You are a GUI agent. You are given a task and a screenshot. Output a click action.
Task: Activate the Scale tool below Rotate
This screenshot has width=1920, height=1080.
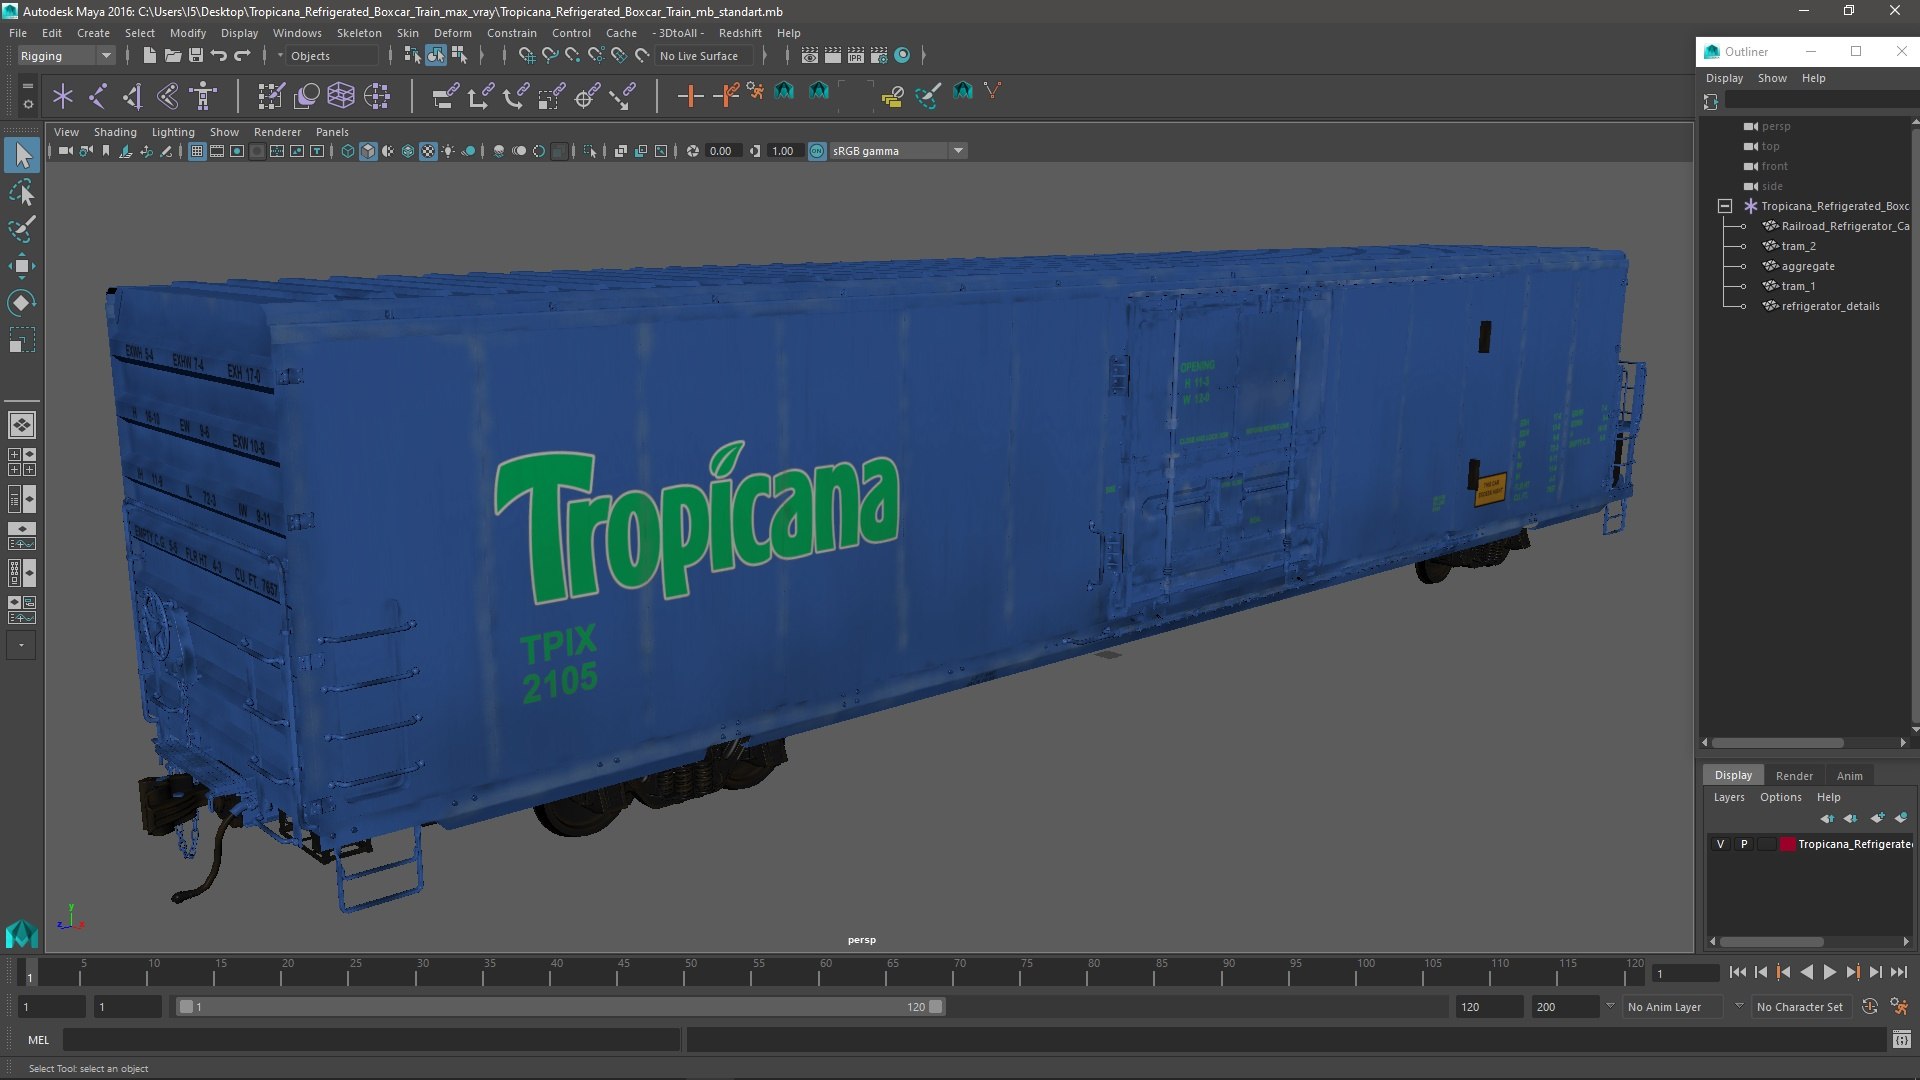[22, 340]
